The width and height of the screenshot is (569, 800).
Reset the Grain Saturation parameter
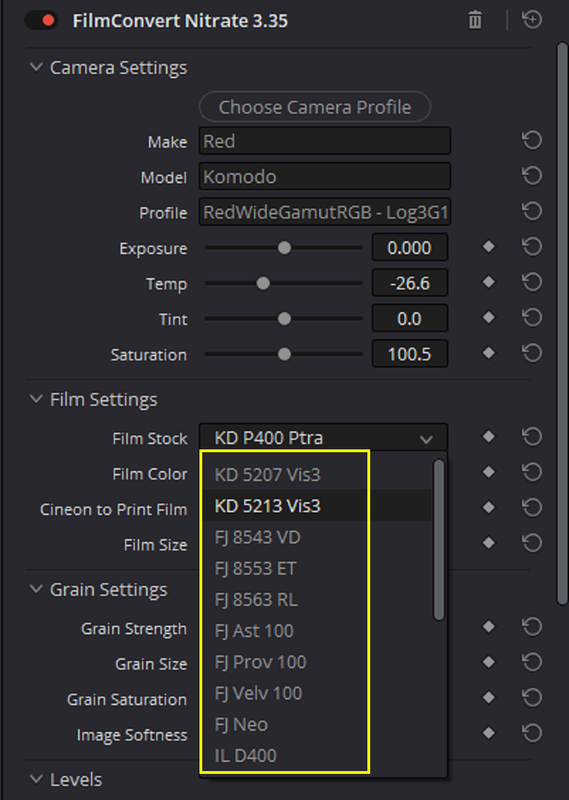[532, 697]
